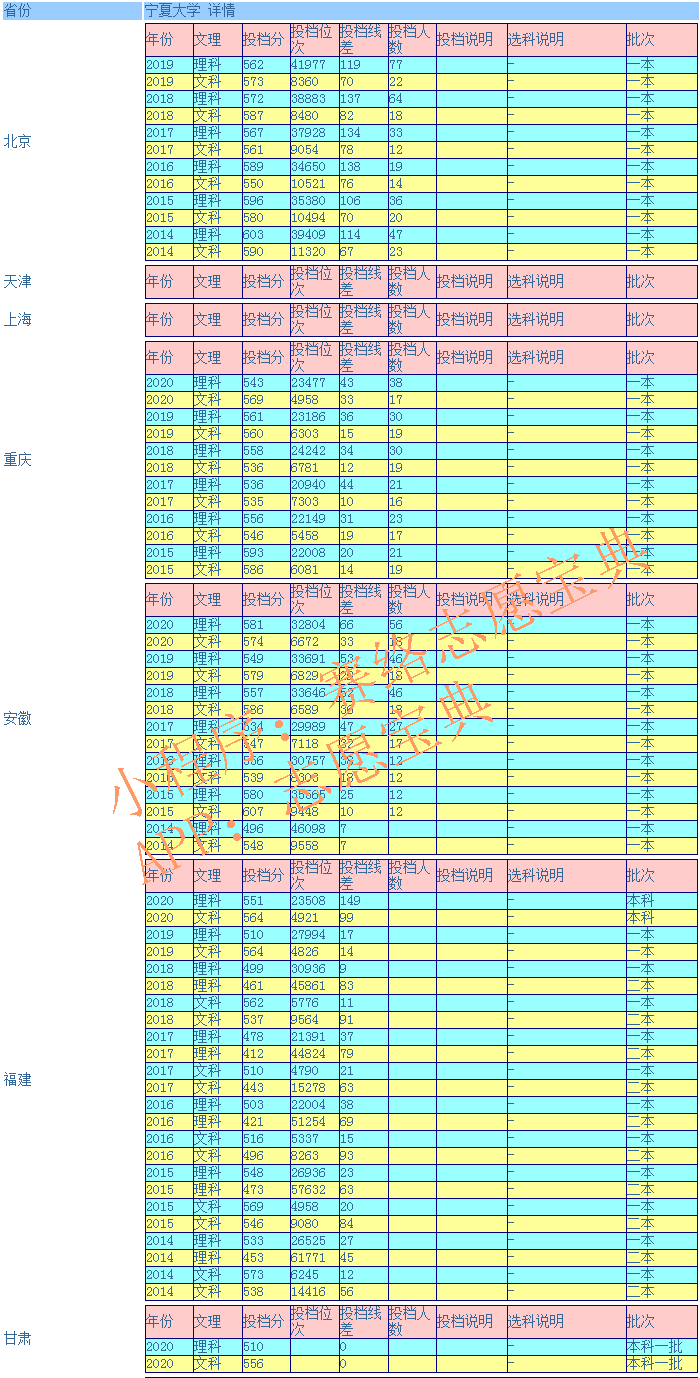Viewport: 700px width, 1378px height.
Task: Select the 22008 cell for Chongqing 2015
Action: click(314, 553)
